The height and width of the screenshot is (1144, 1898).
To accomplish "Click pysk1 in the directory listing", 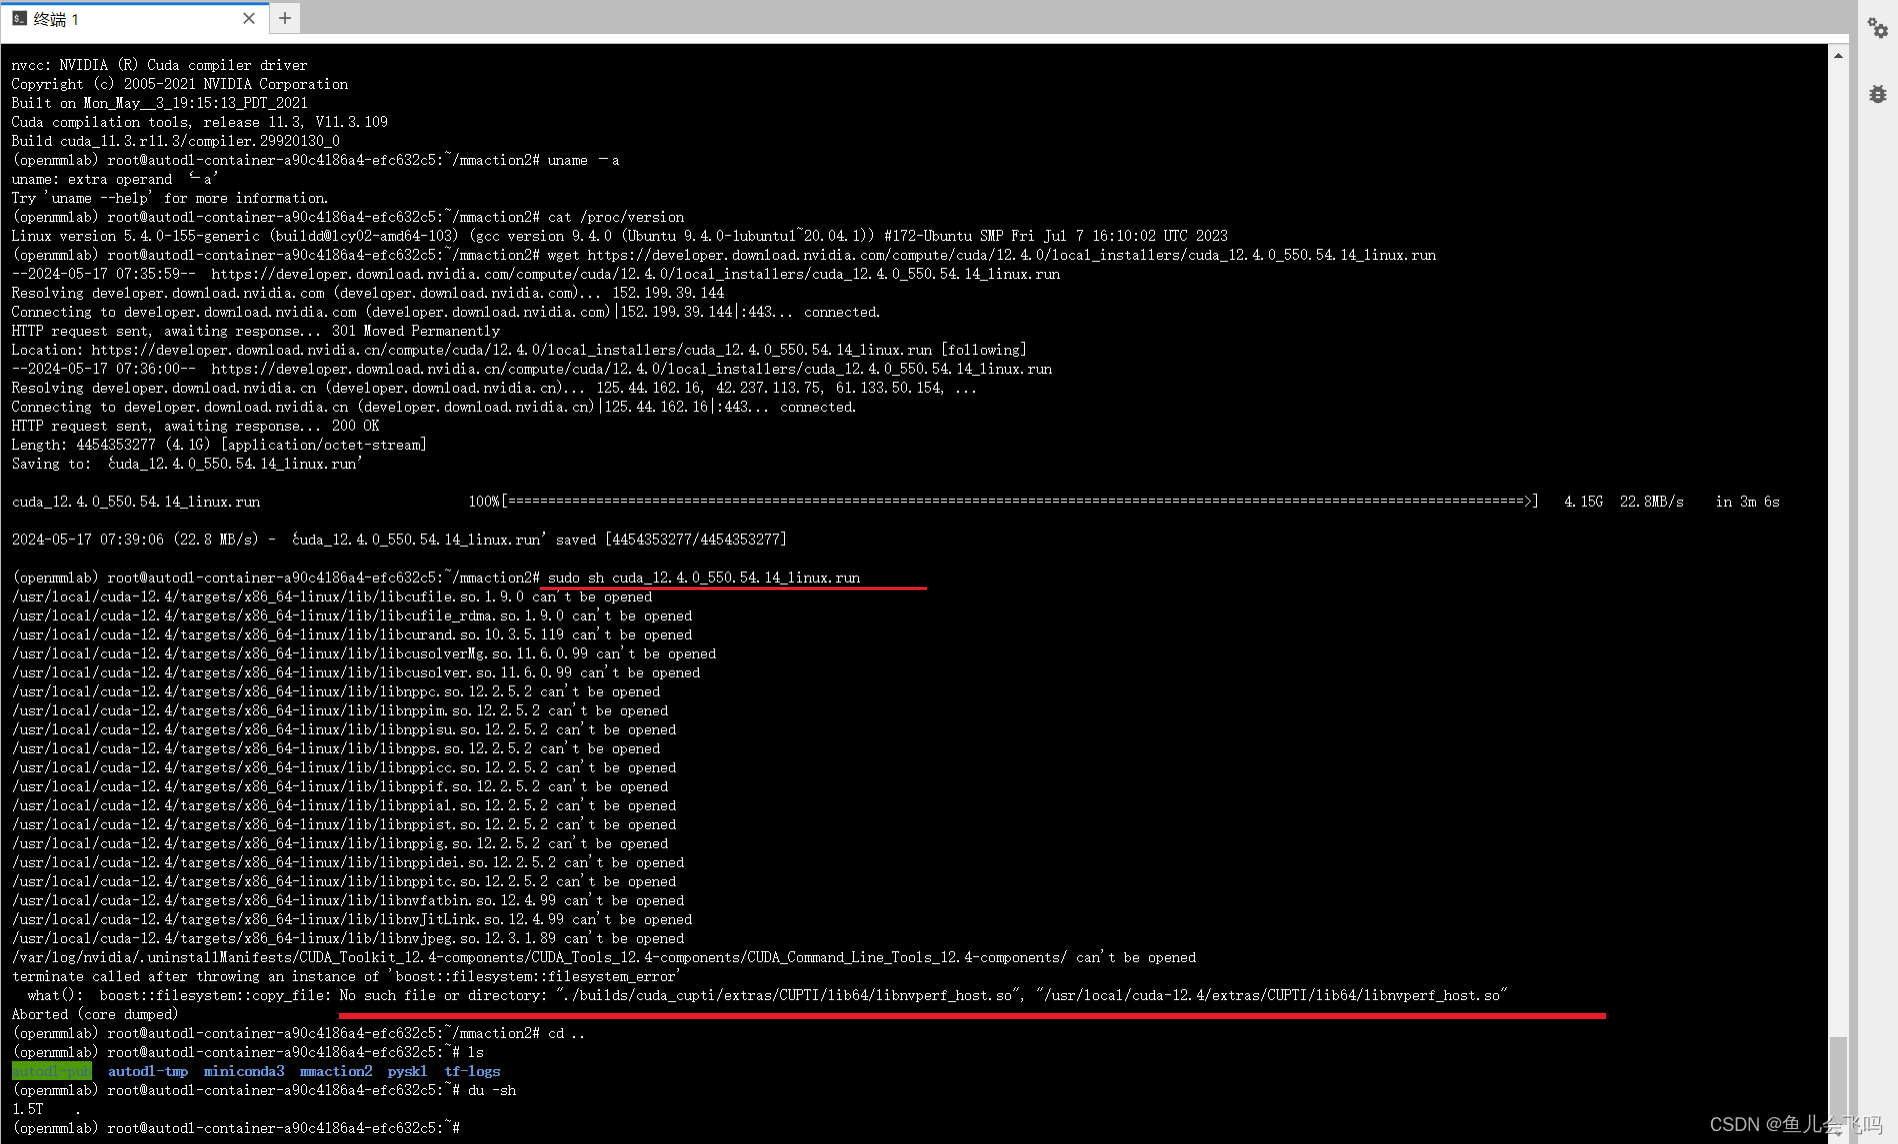I will 407,1071.
